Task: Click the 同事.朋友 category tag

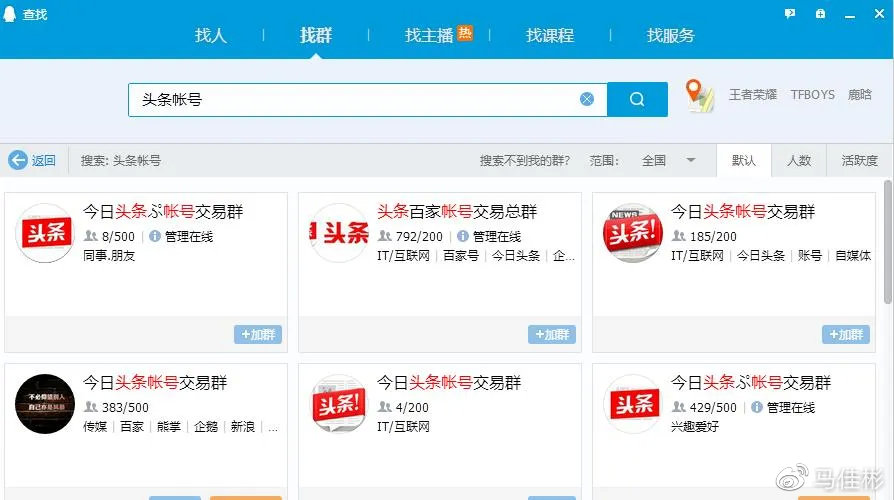Action: point(109,255)
